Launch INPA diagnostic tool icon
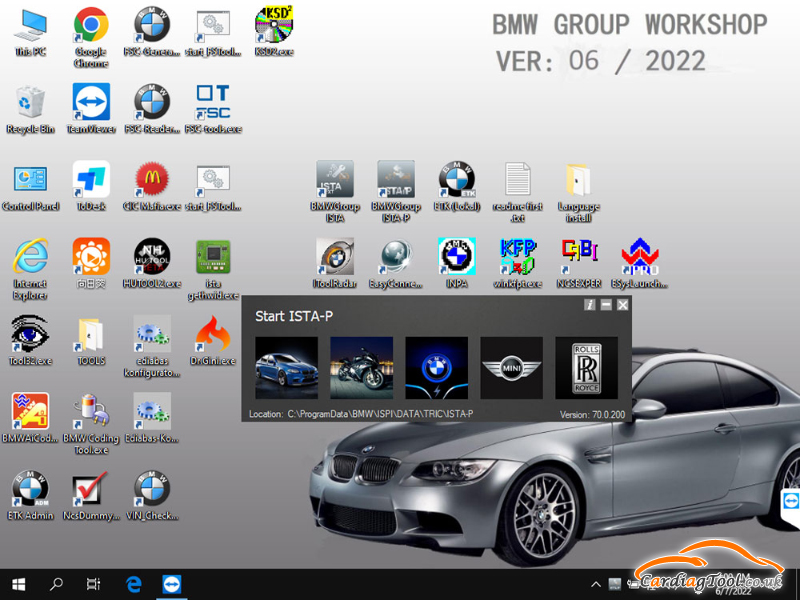Image resolution: width=800 pixels, height=600 pixels. (x=457, y=264)
